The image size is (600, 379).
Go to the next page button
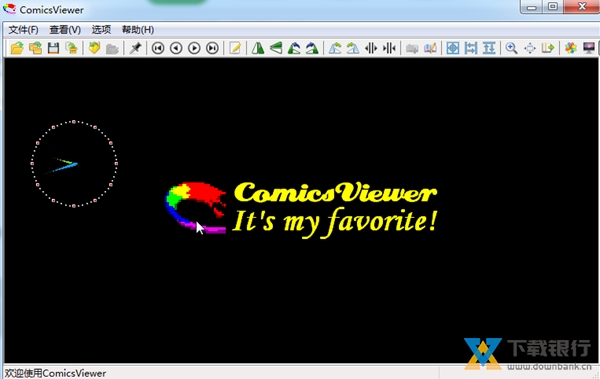(194, 48)
